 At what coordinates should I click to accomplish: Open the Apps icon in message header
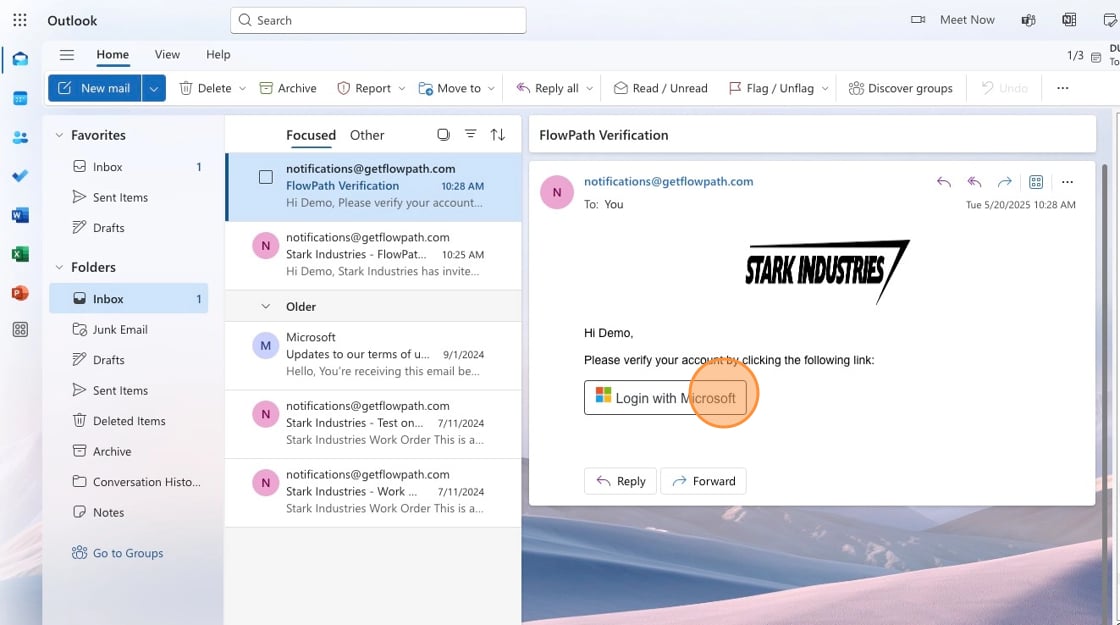click(1036, 182)
